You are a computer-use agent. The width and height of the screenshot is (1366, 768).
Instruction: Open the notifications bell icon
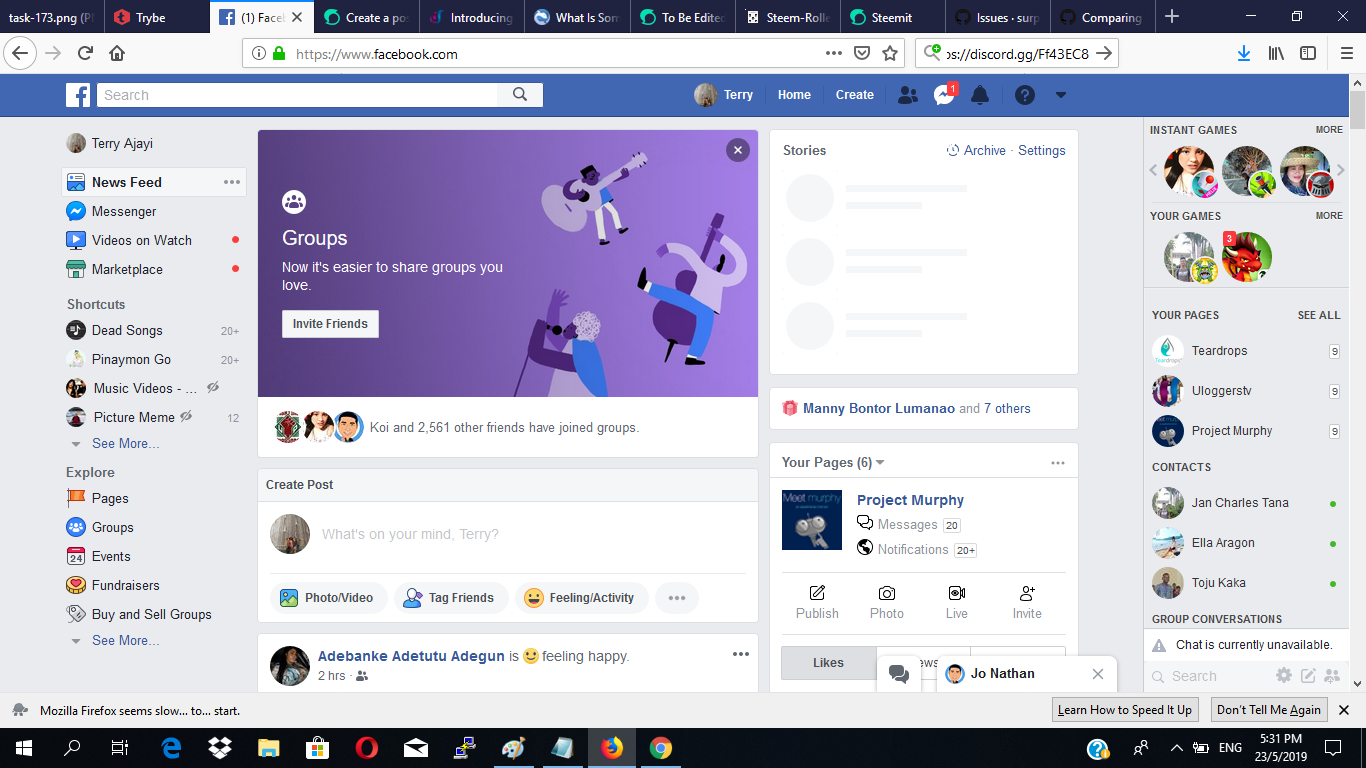click(980, 95)
